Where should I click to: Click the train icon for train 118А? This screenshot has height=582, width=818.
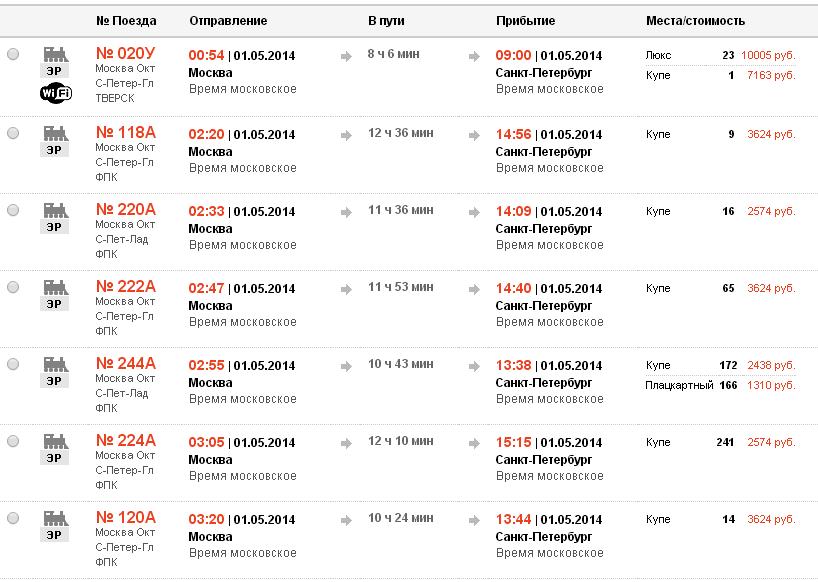[54, 133]
